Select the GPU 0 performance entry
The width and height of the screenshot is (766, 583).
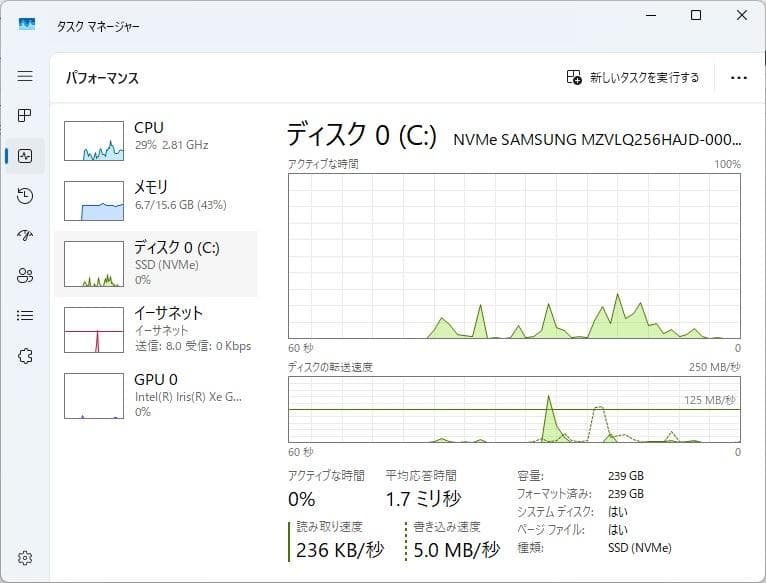(156, 396)
